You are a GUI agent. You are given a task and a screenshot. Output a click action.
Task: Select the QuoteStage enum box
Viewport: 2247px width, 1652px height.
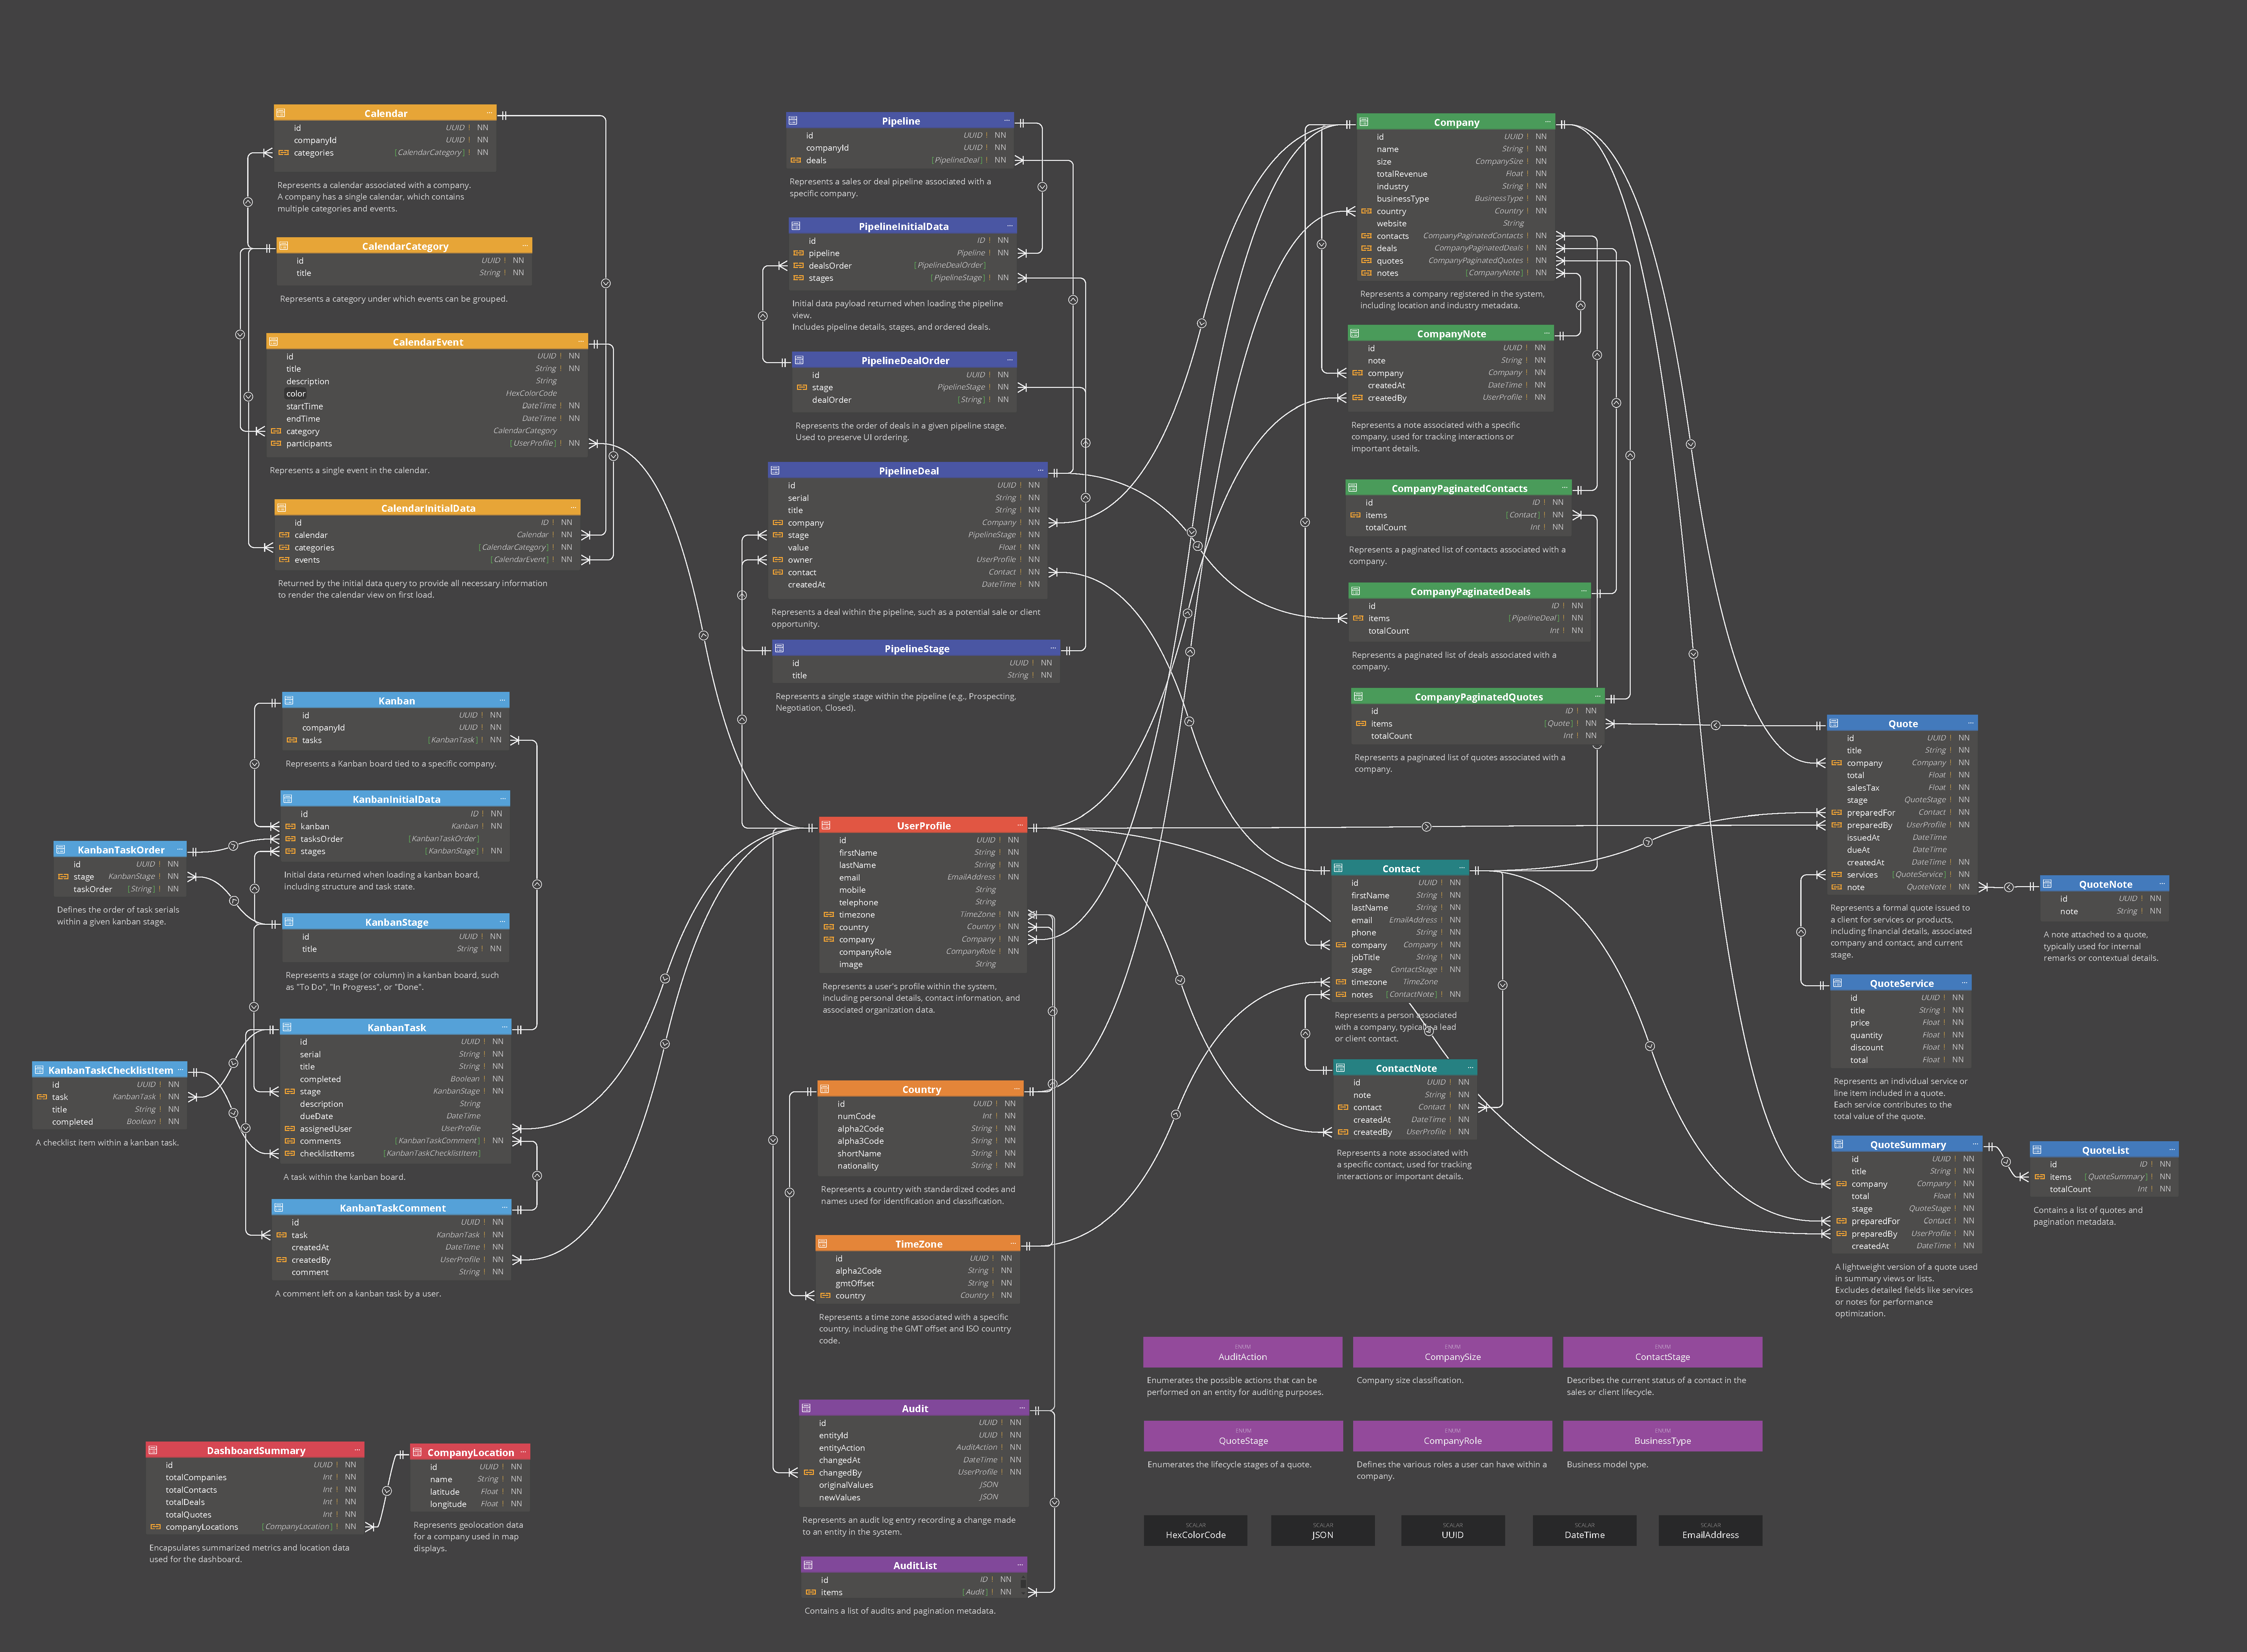[1243, 1436]
